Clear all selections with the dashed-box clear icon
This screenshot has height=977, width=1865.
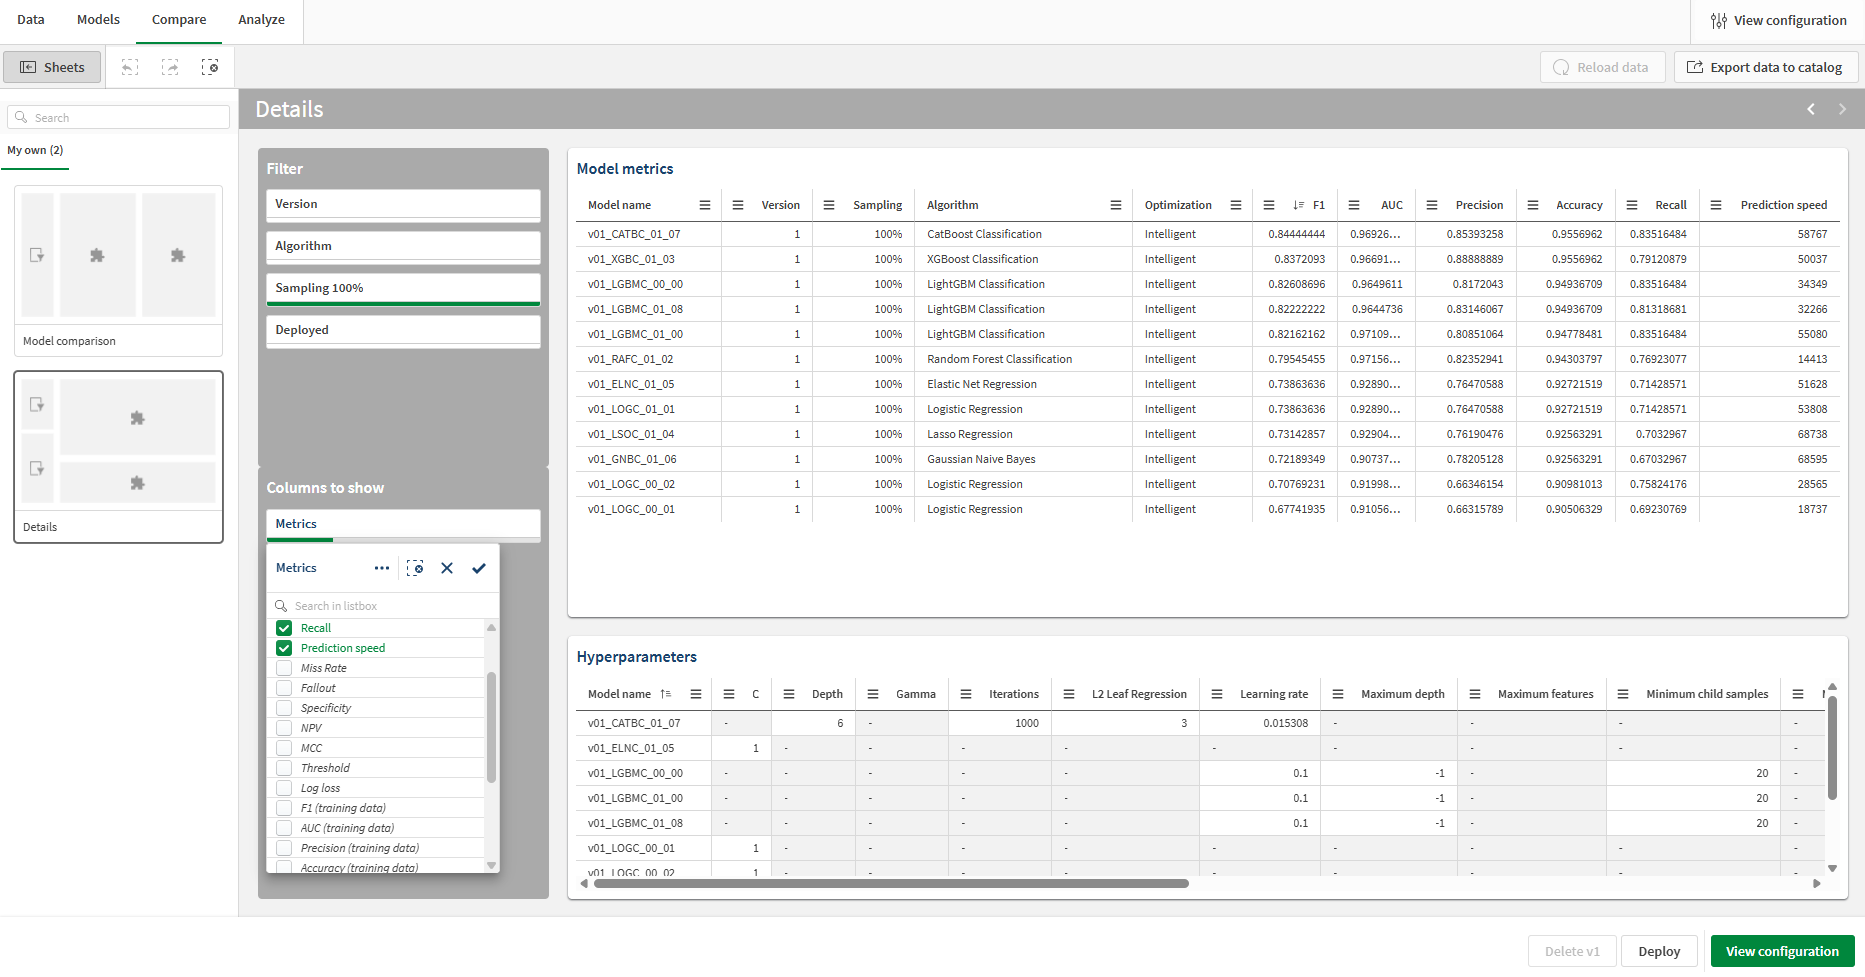pos(211,67)
